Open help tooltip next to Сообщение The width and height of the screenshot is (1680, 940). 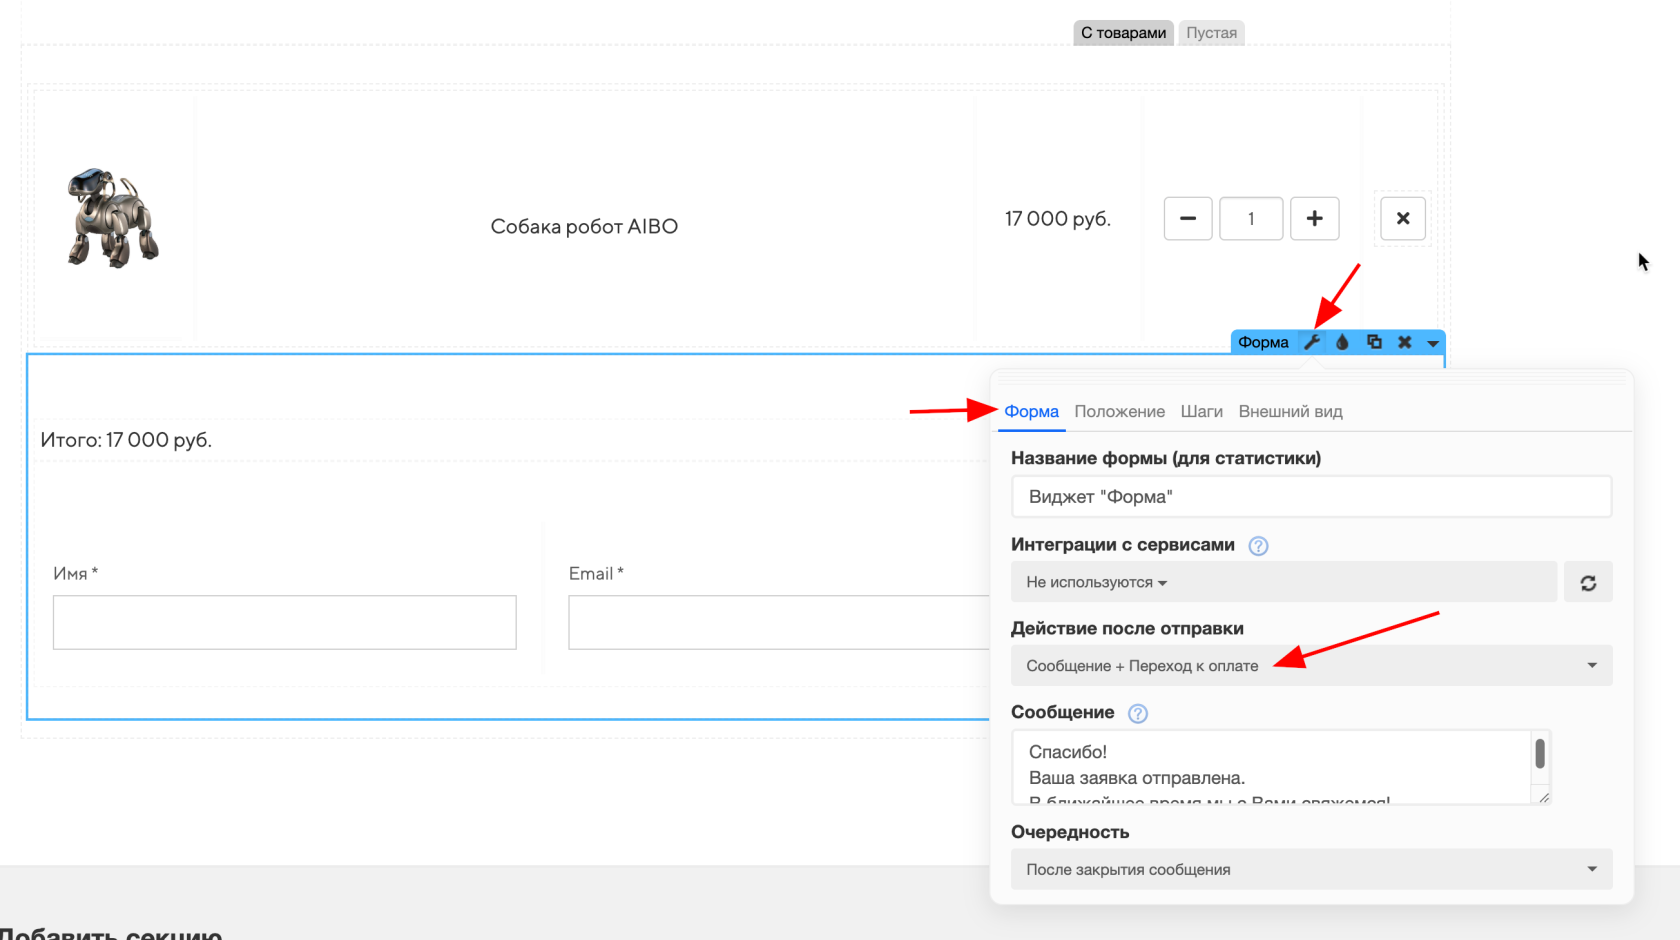pyautogui.click(x=1138, y=713)
